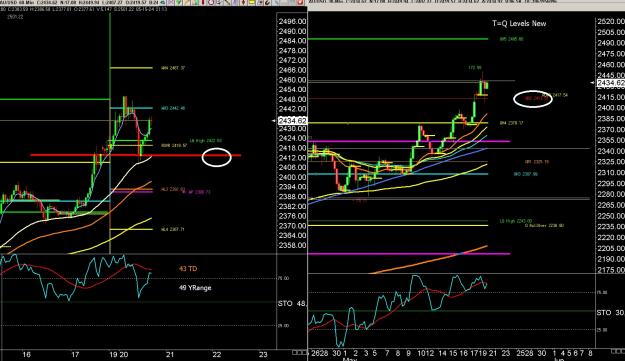Viewport: 625px width, 361px height.
Task: Click the green horizontal level line atop right chart
Action: pyautogui.click(x=398, y=39)
